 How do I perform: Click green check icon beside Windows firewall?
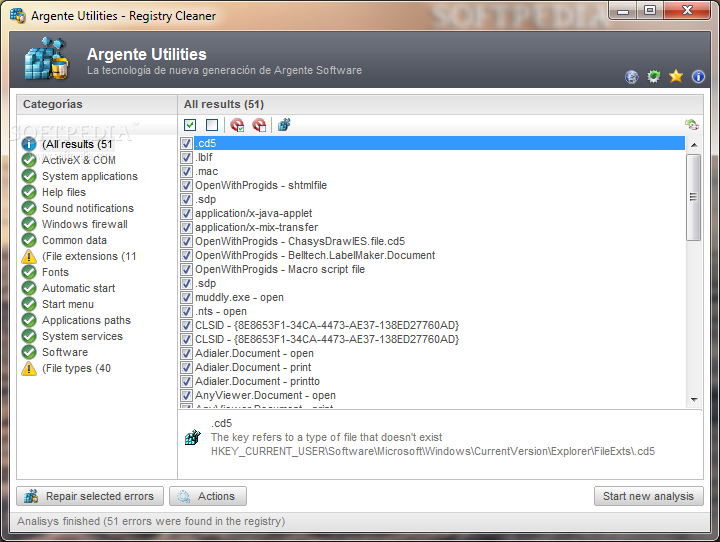click(x=29, y=224)
